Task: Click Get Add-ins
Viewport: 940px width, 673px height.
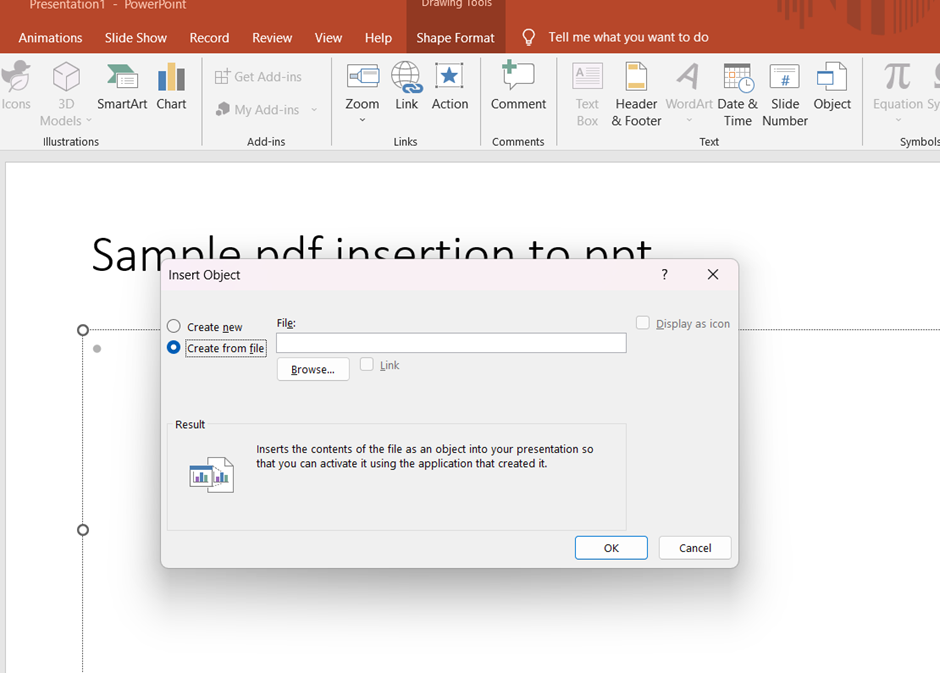Action: pos(258,77)
